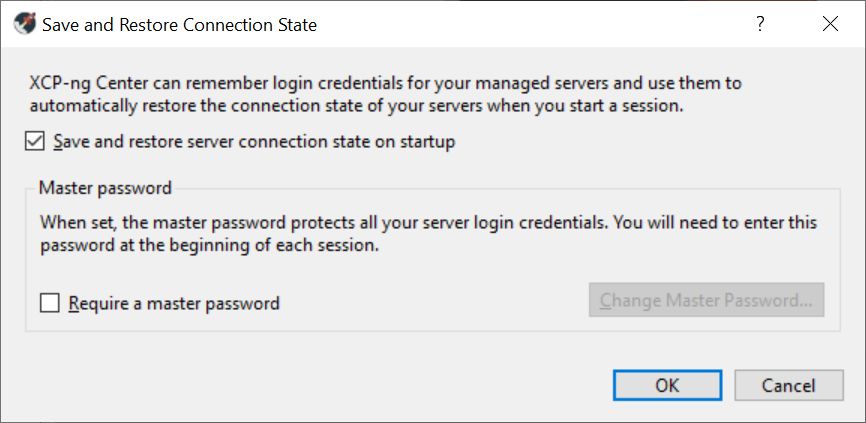Click the 'Save and Restore Connection State' title text
866x423 pixels.
(x=179, y=25)
